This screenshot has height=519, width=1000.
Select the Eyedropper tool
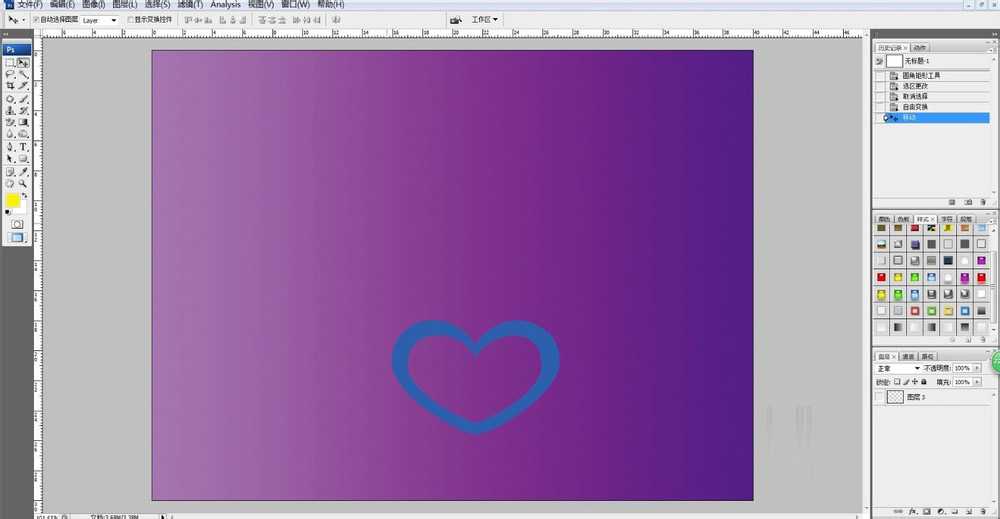(23, 172)
